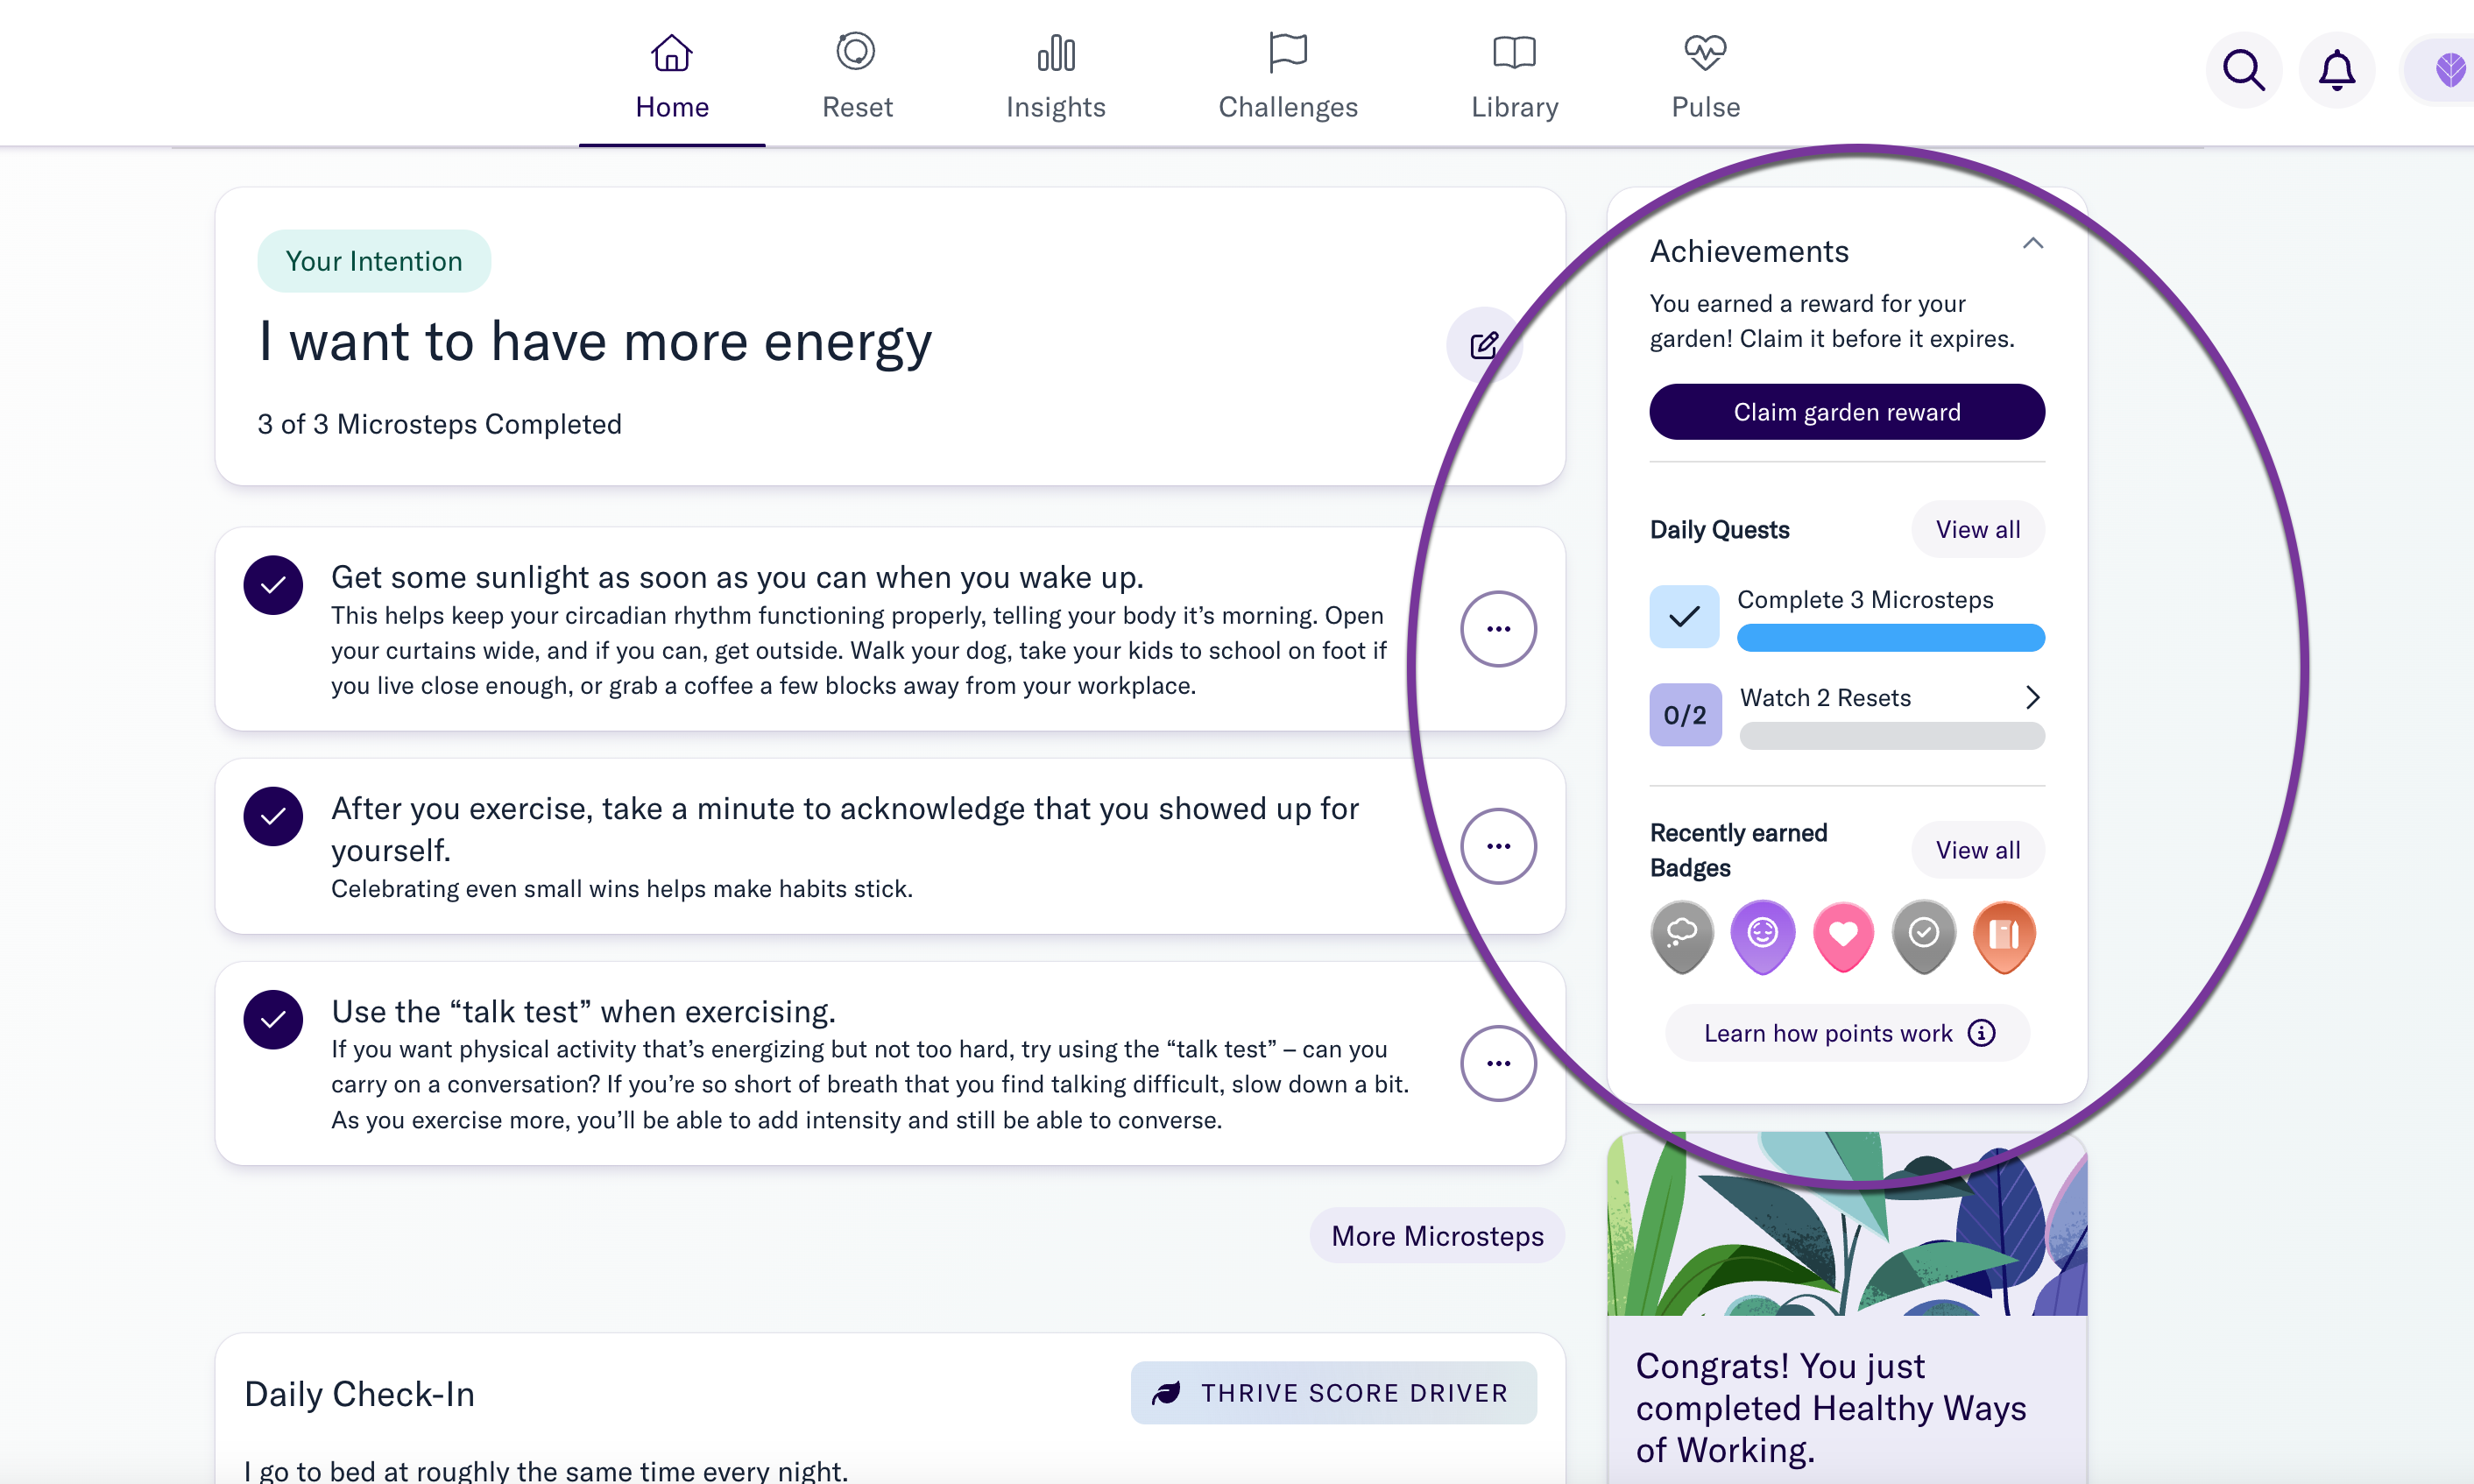Expand the Watch 2 Resets quest arrow
This screenshot has width=2474, height=1484.
2032,697
